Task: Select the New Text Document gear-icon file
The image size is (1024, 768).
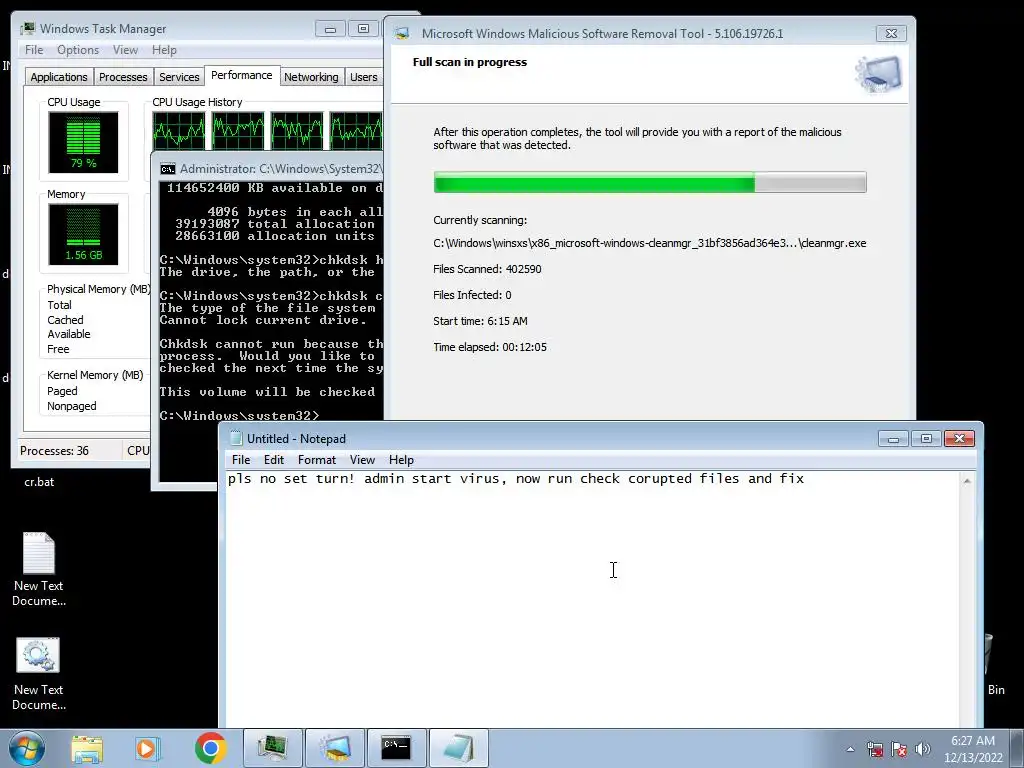Action: [x=39, y=674]
